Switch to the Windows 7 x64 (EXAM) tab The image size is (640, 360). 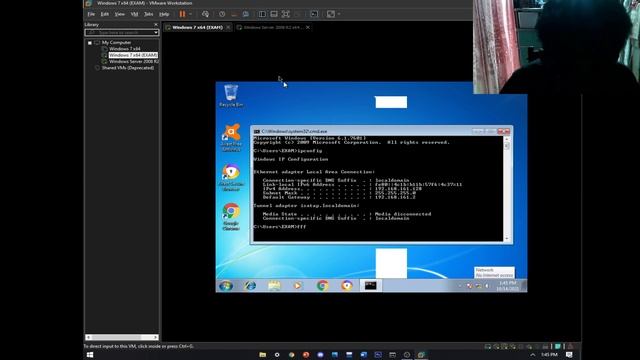(197, 27)
